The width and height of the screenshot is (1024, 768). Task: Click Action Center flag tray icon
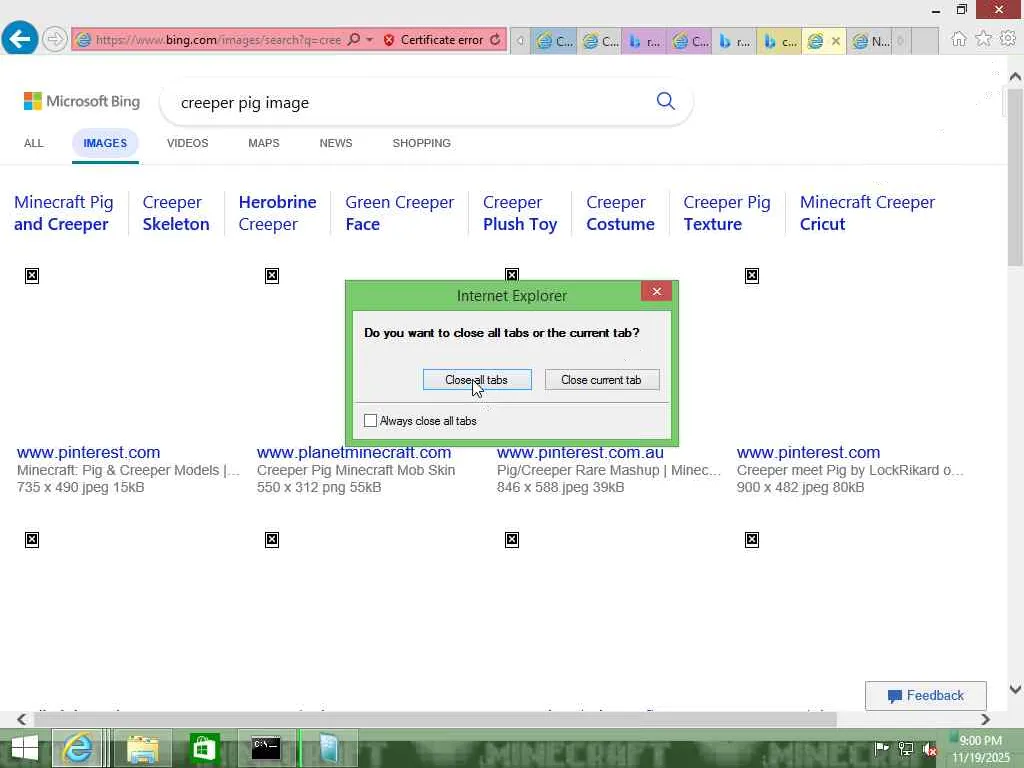[881, 748]
